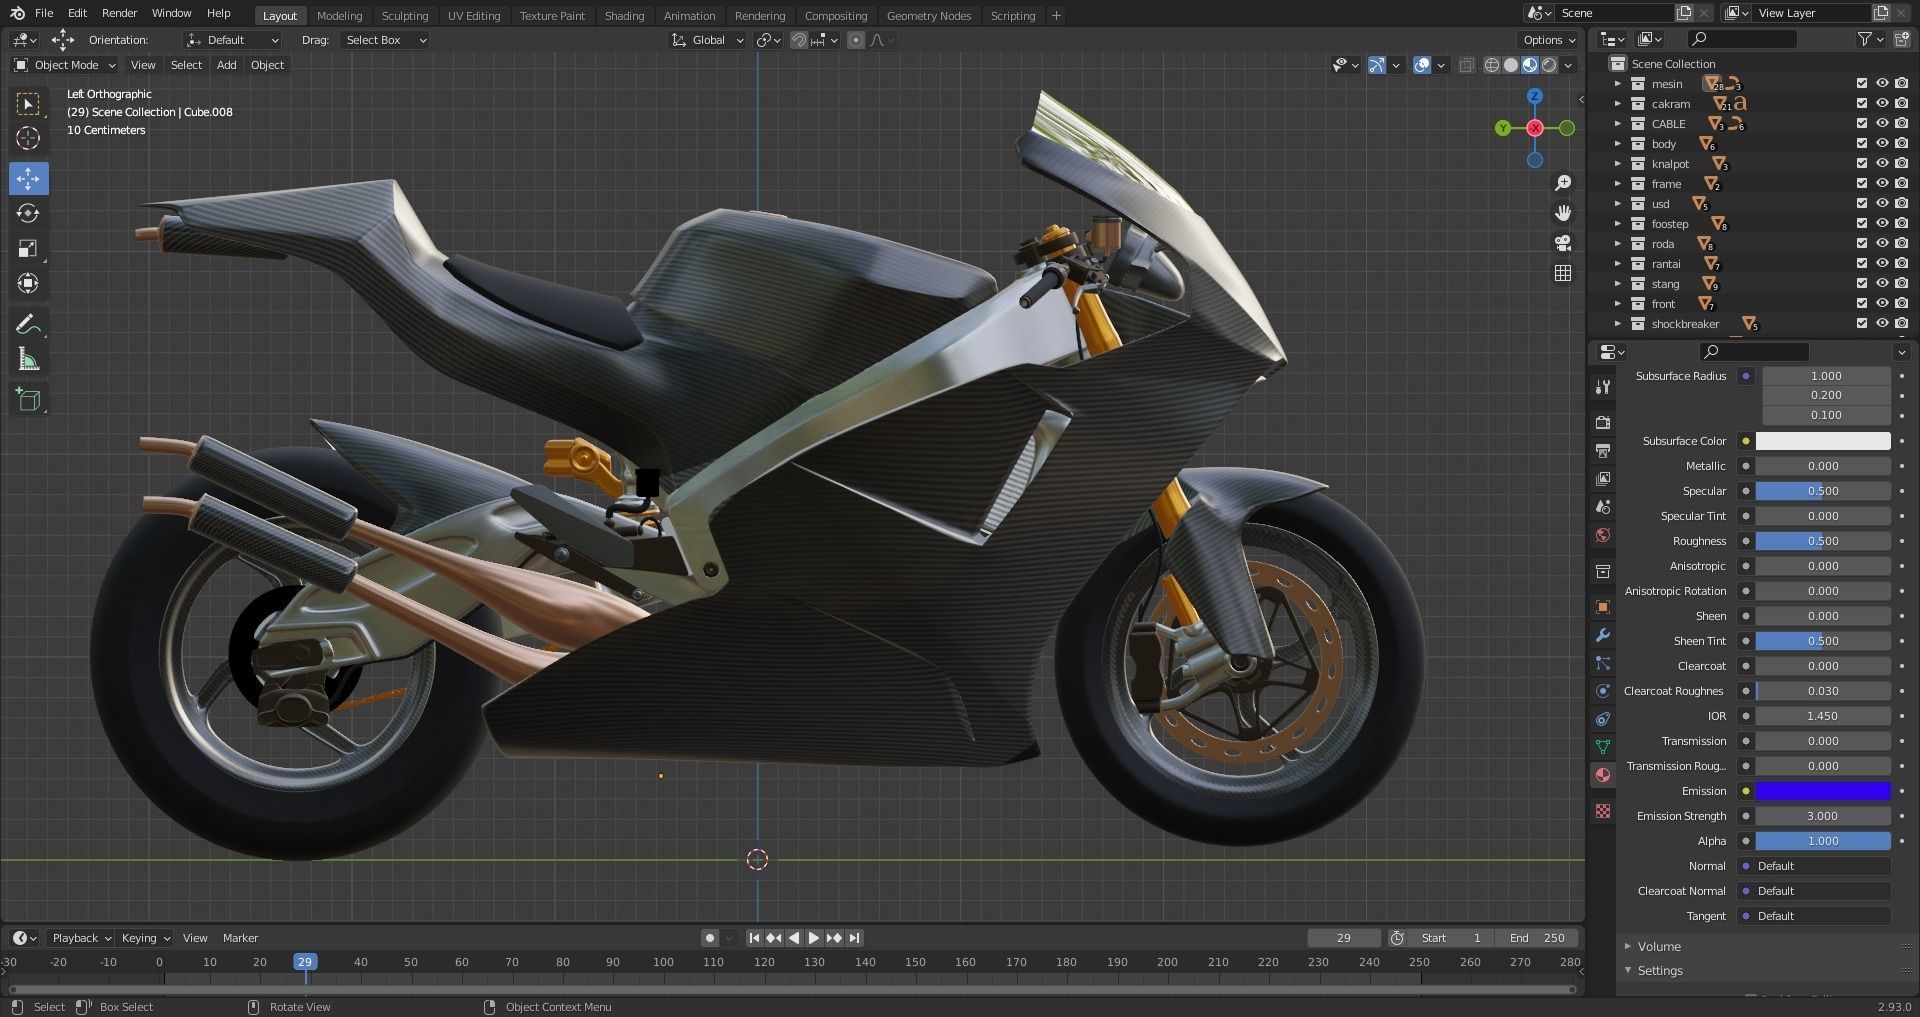Select the Measure tool
The image size is (1920, 1017).
point(28,360)
